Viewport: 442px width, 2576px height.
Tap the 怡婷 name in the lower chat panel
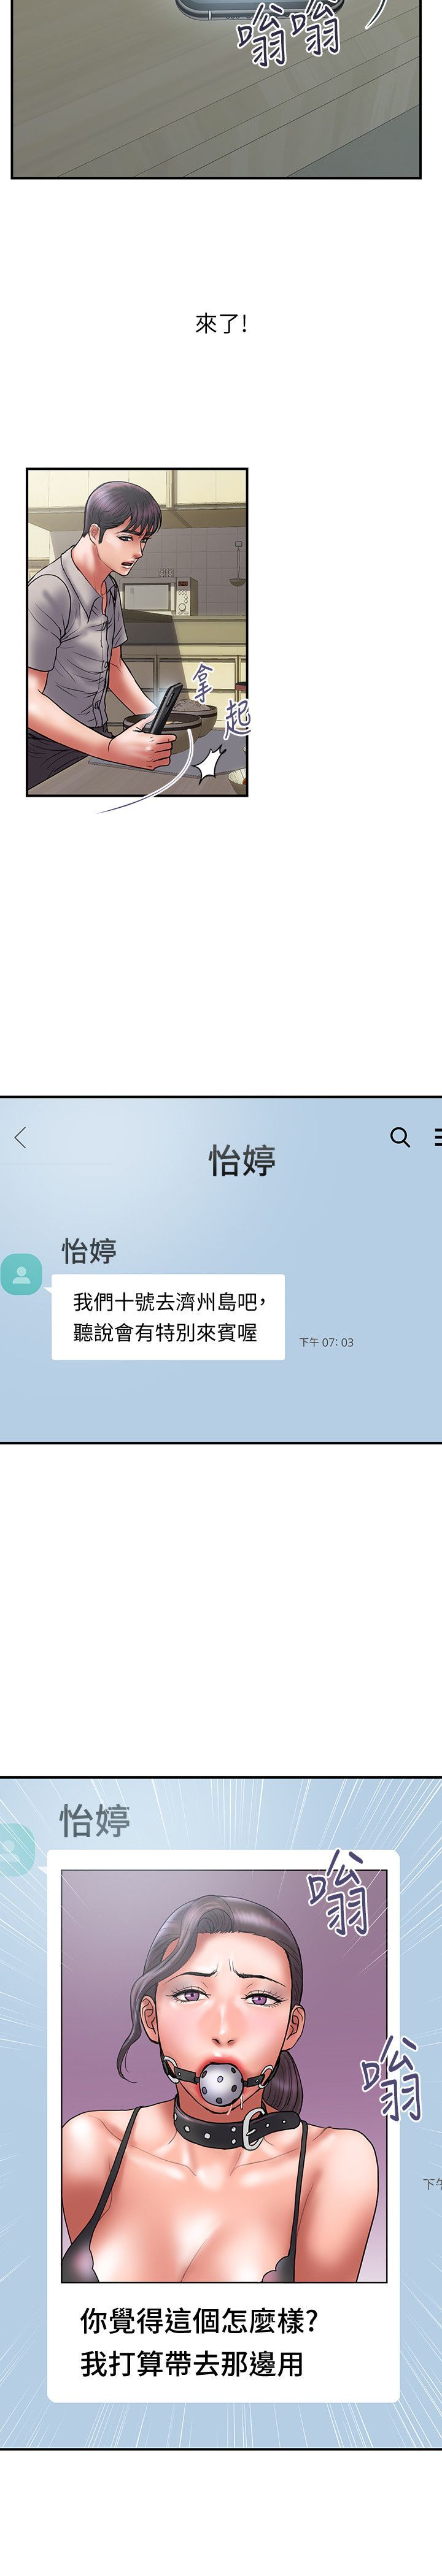pyautogui.click(x=95, y=1820)
